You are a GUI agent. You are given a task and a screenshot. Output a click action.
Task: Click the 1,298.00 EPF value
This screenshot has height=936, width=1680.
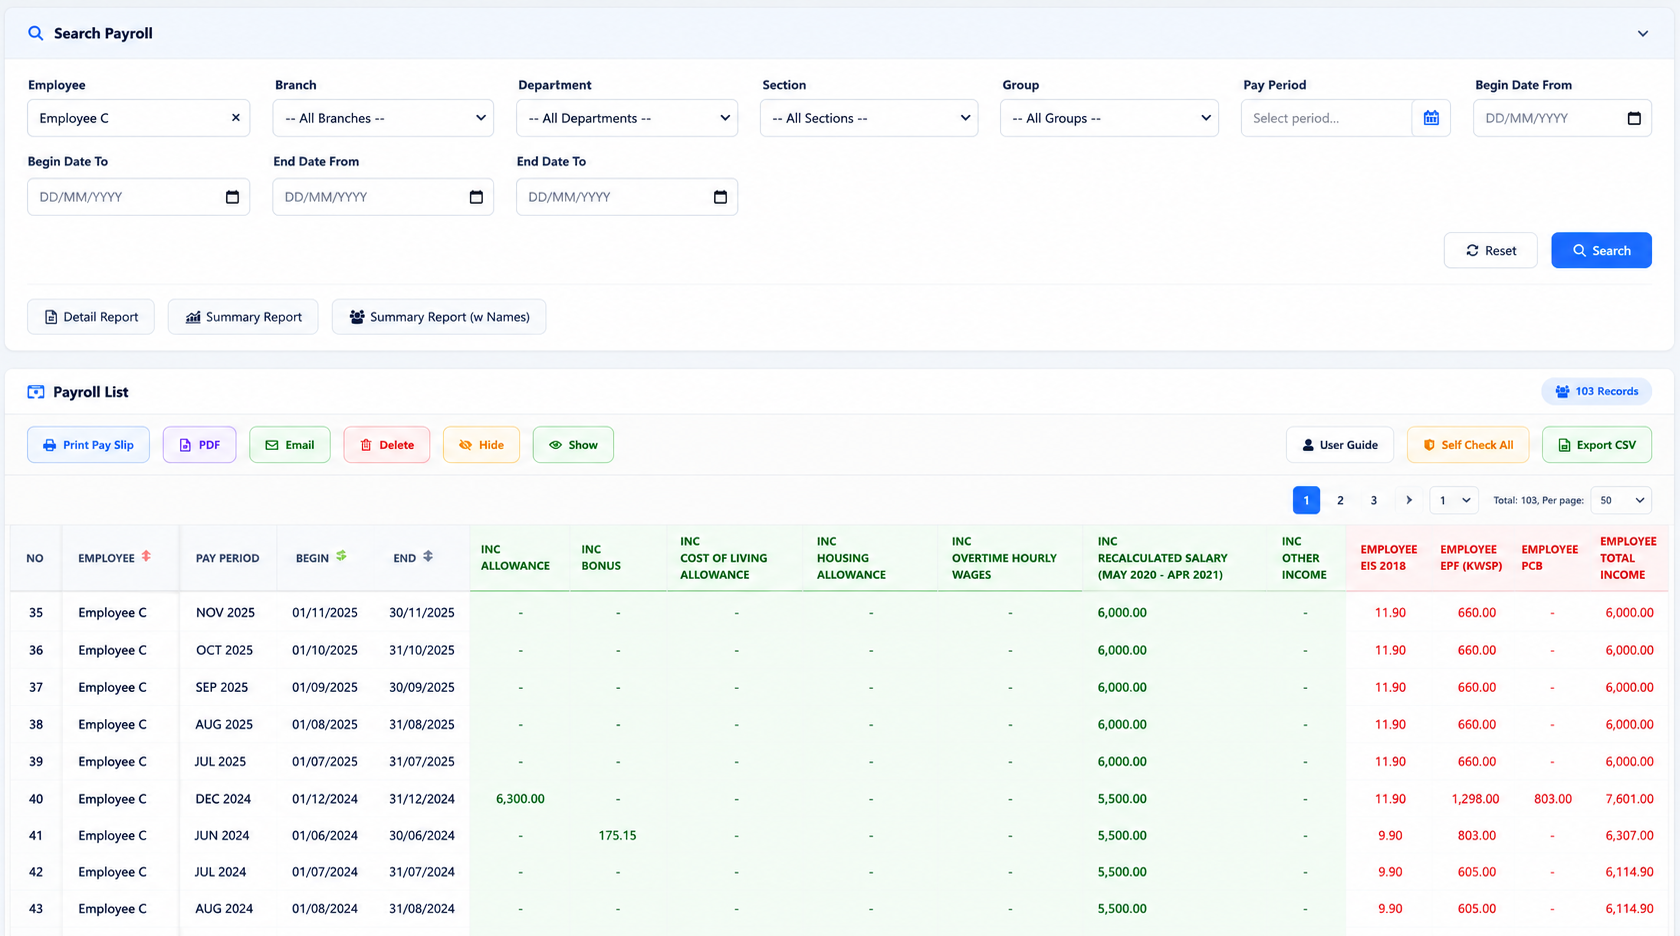[x=1475, y=799]
